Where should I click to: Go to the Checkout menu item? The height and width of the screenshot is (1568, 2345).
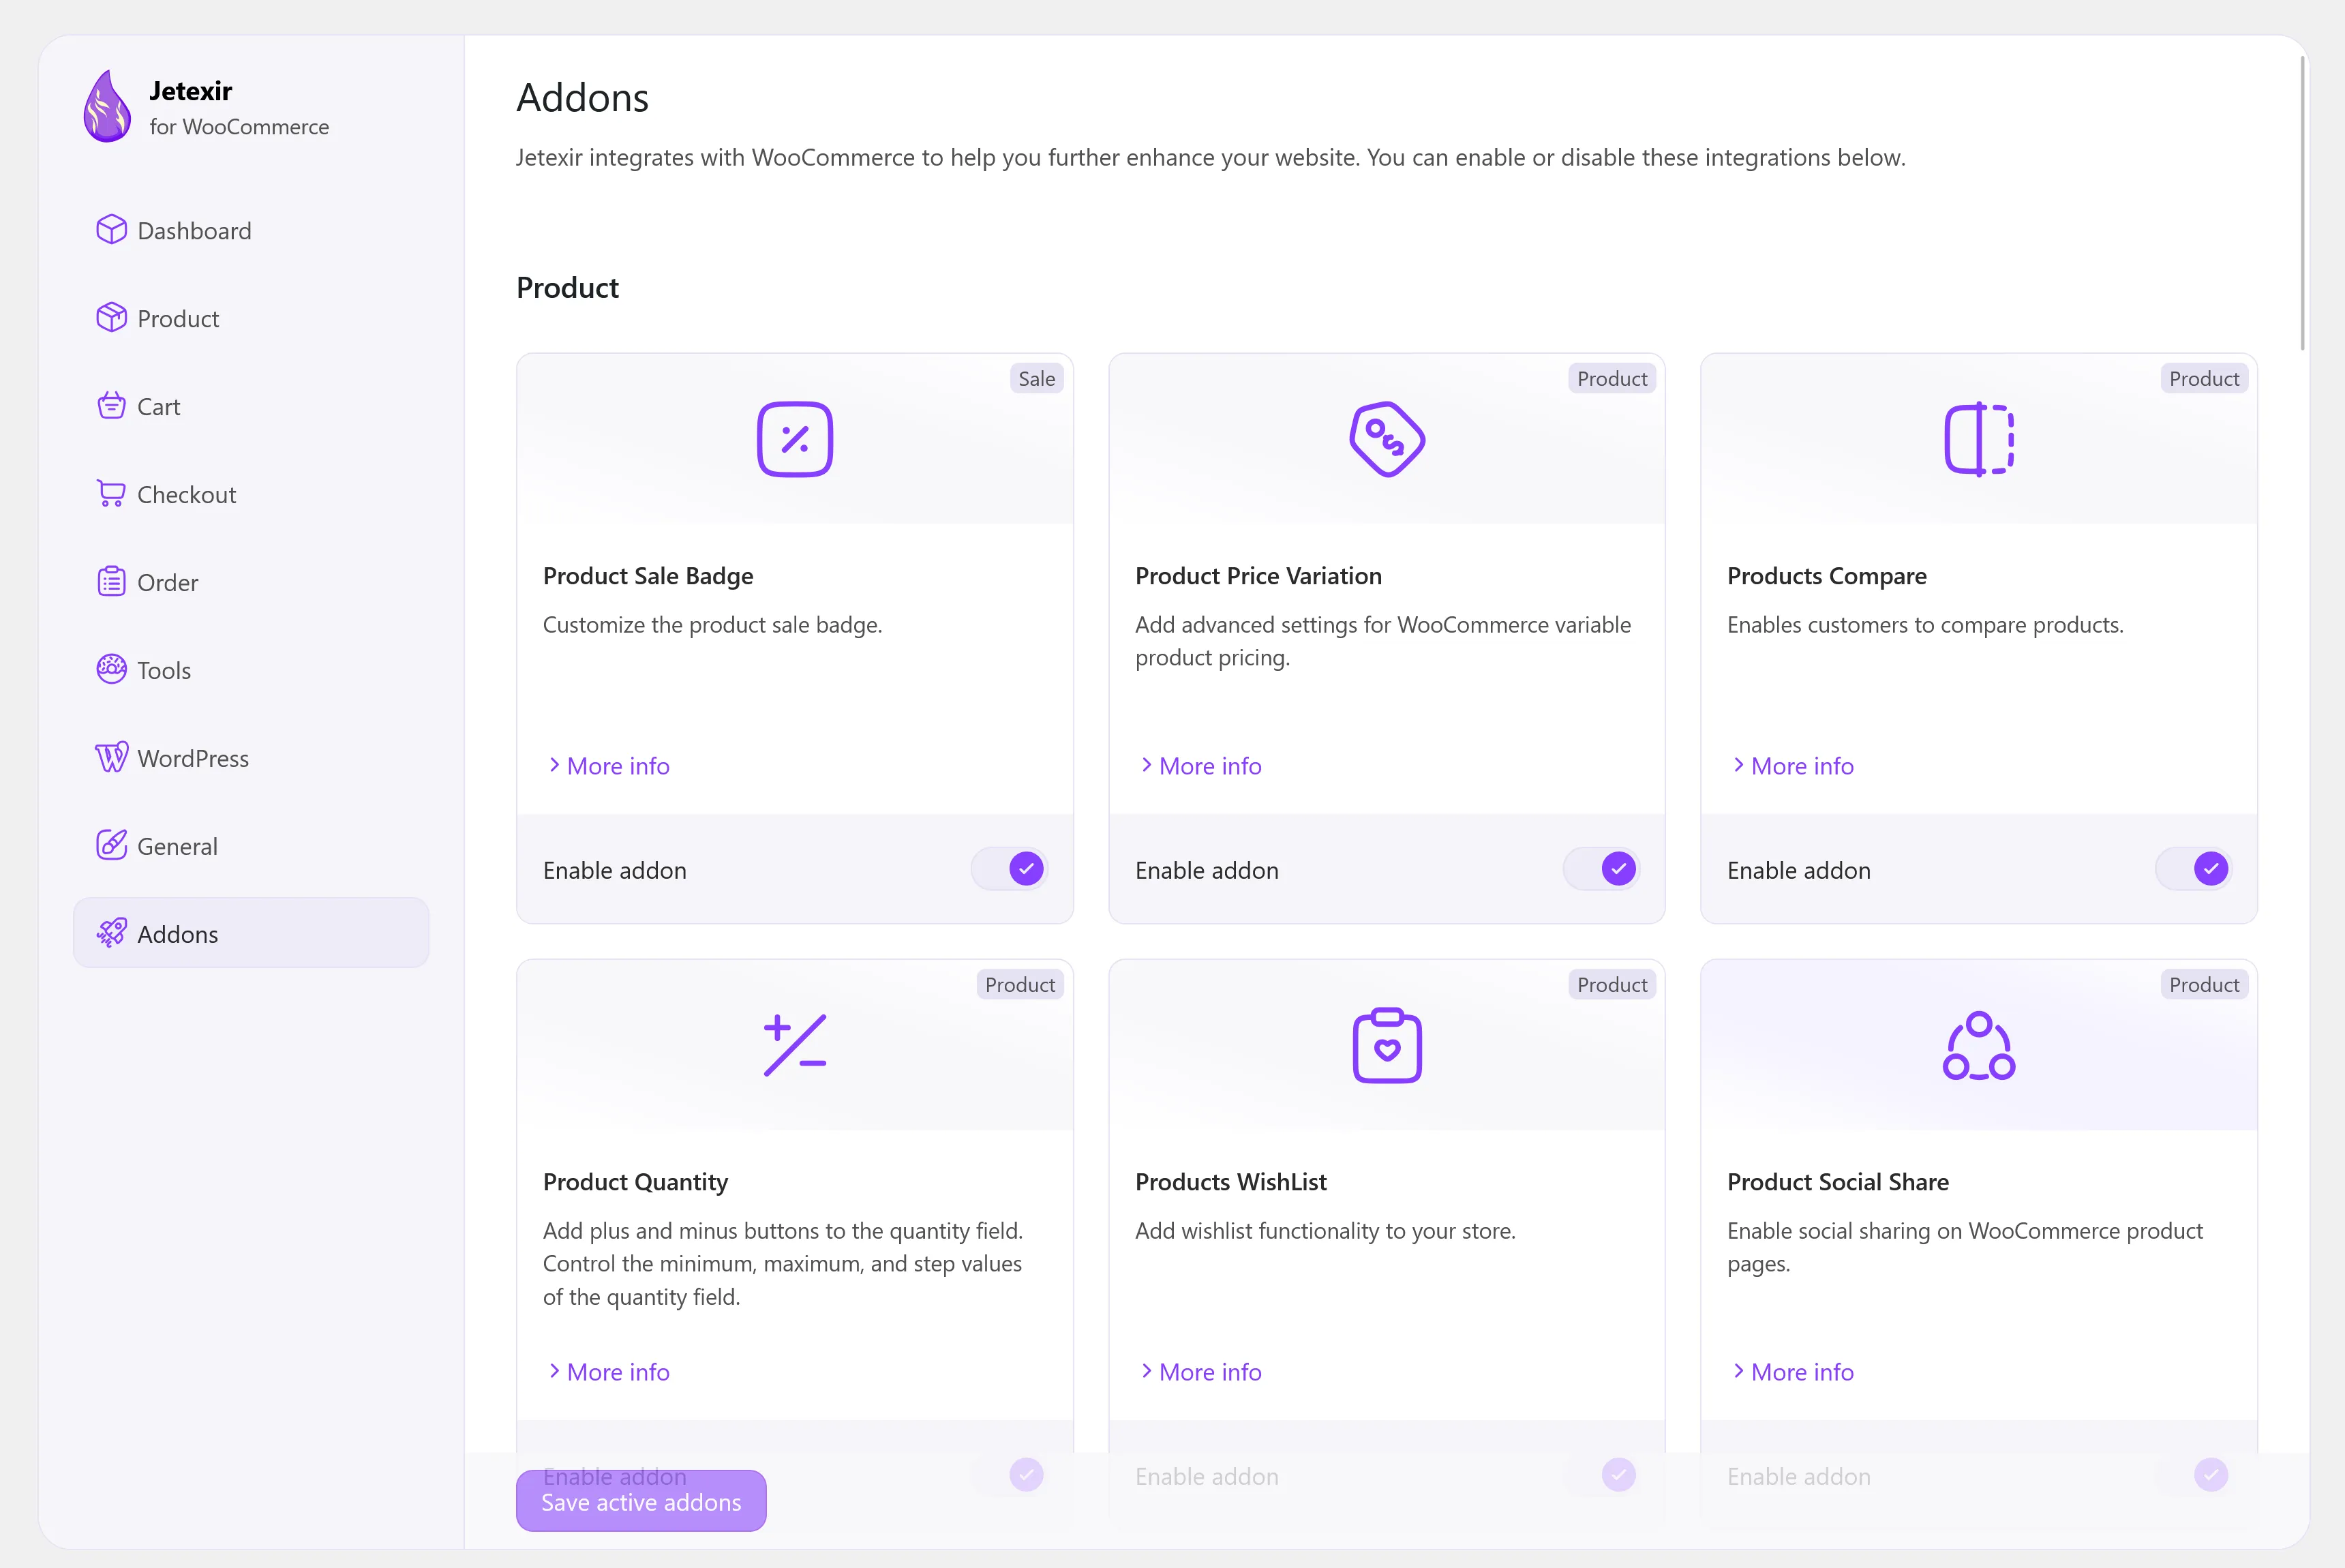point(251,494)
